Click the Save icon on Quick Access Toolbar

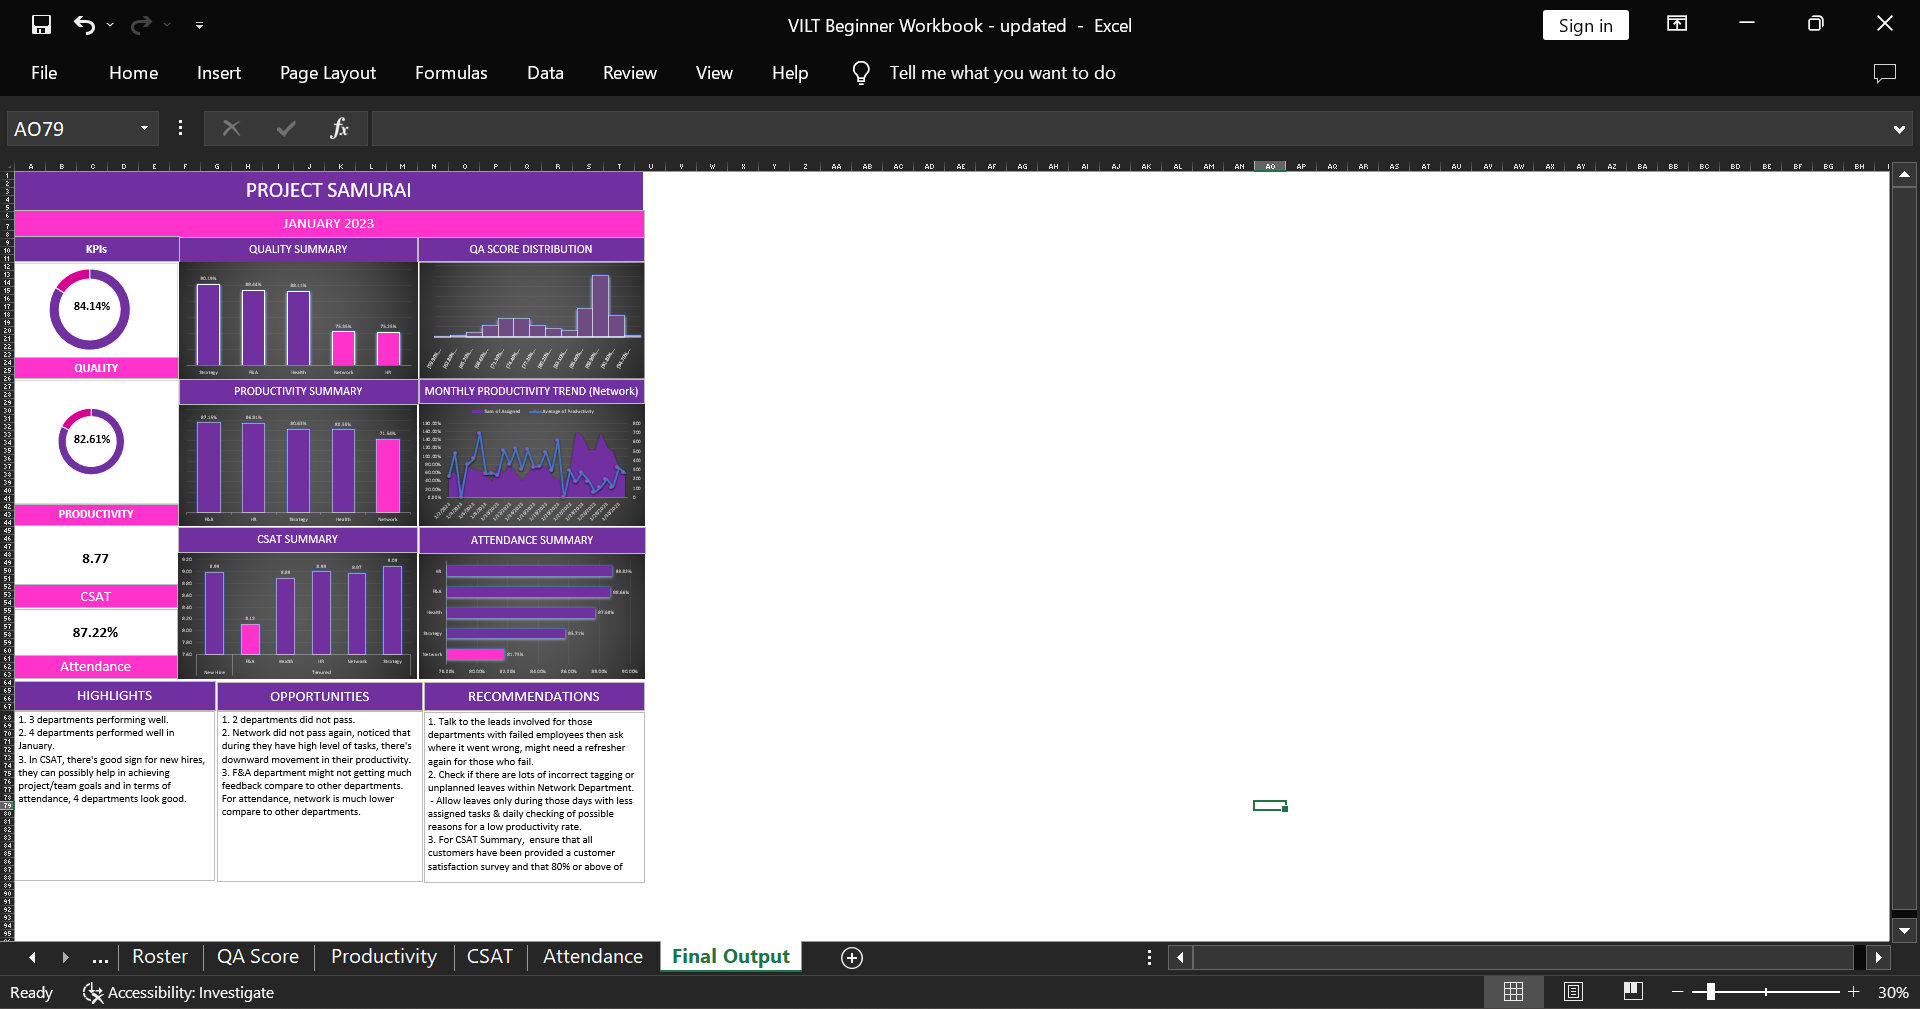40,25
